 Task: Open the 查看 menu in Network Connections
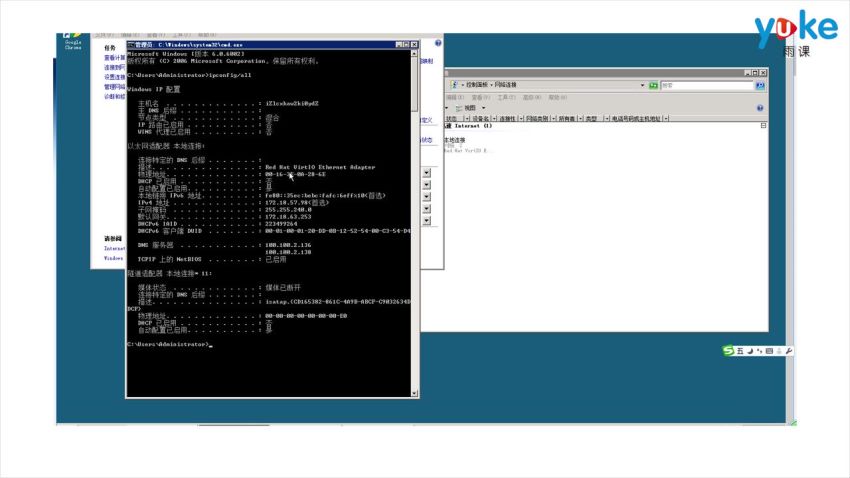(481, 98)
